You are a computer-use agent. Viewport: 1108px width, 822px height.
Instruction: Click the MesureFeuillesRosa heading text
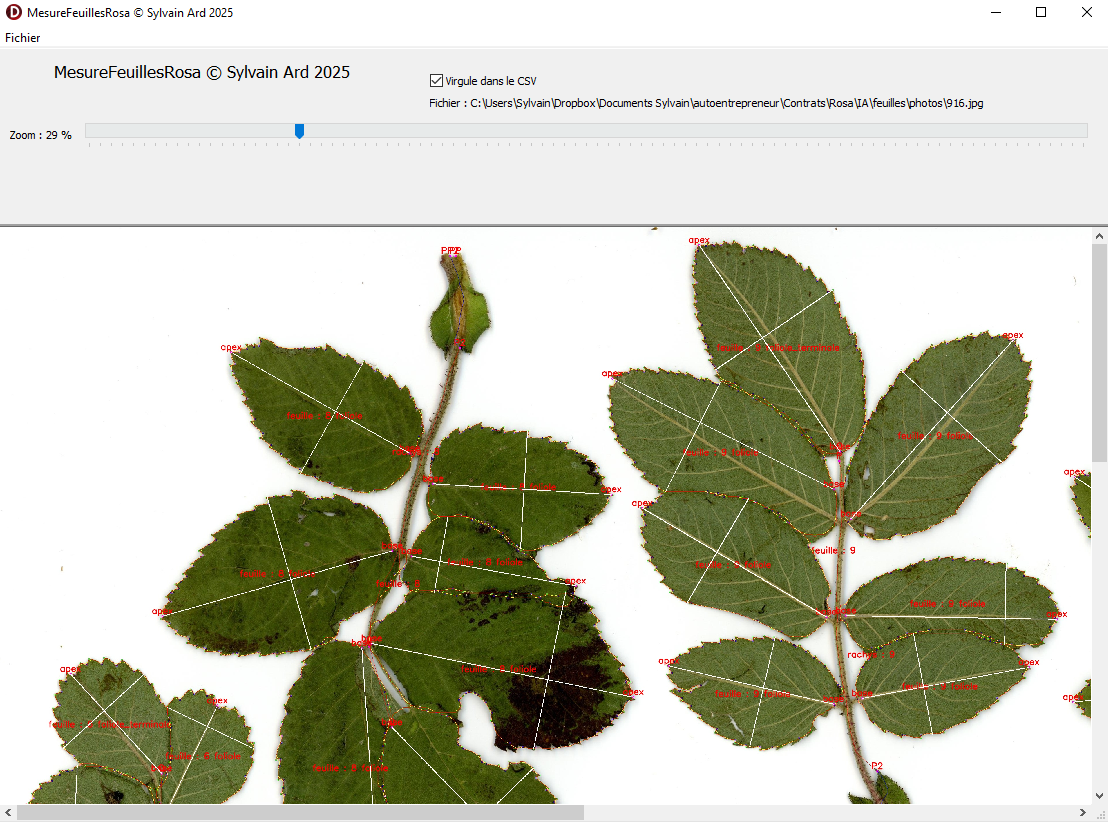click(201, 72)
